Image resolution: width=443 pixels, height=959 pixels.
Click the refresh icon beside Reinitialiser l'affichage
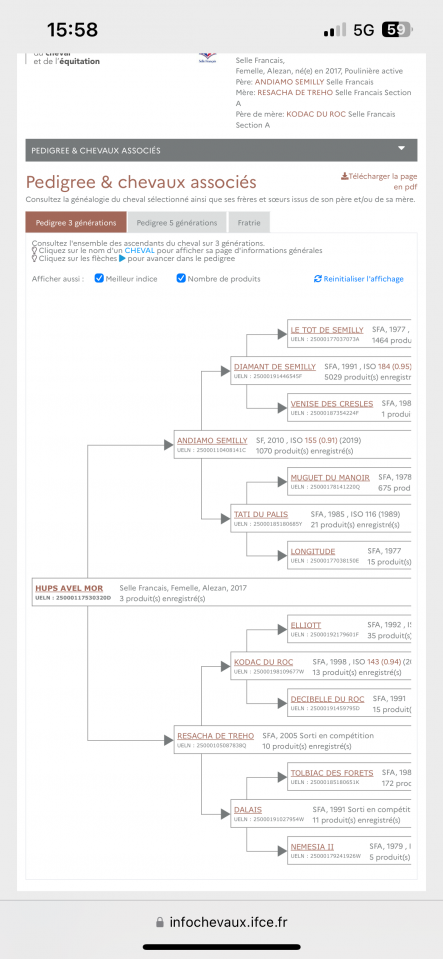click(x=318, y=279)
